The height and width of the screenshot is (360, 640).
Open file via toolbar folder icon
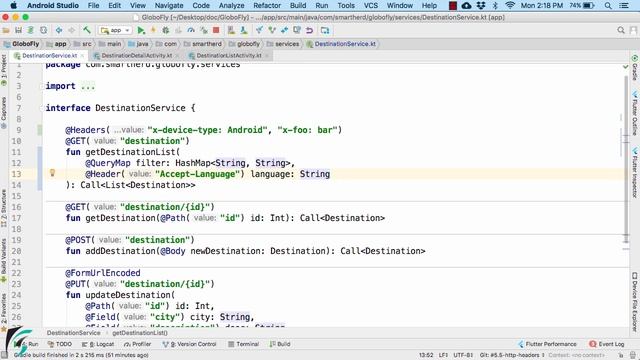6,30
